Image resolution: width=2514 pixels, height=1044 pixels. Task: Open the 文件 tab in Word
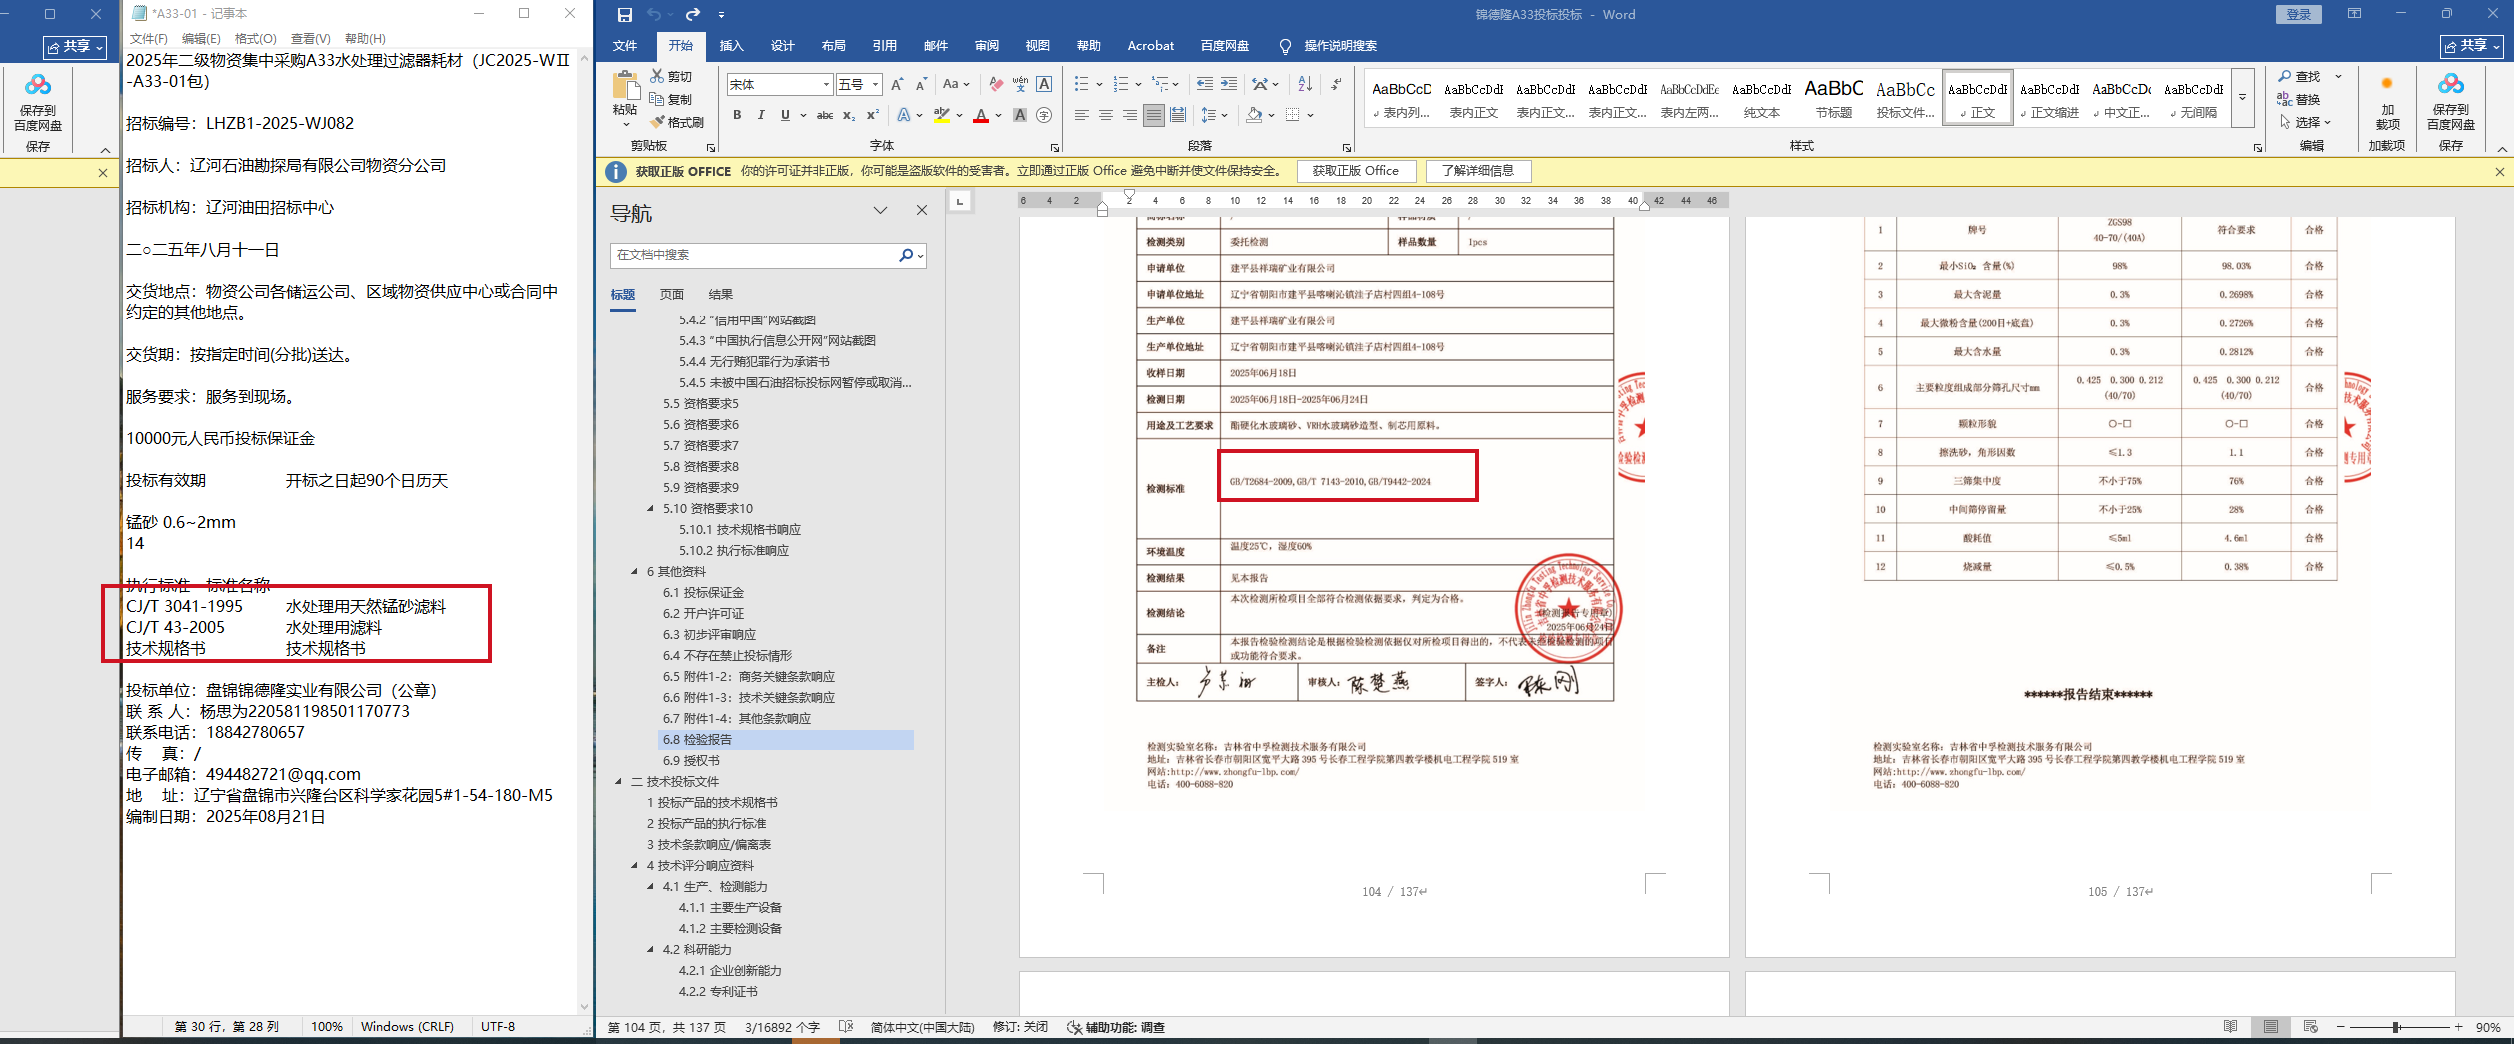(625, 46)
